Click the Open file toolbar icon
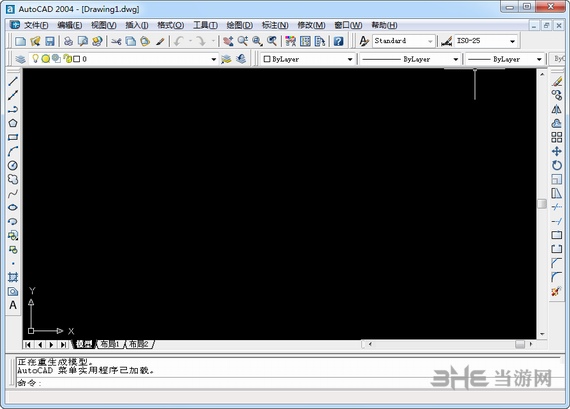Image resolution: width=570 pixels, height=409 pixels. (x=35, y=41)
